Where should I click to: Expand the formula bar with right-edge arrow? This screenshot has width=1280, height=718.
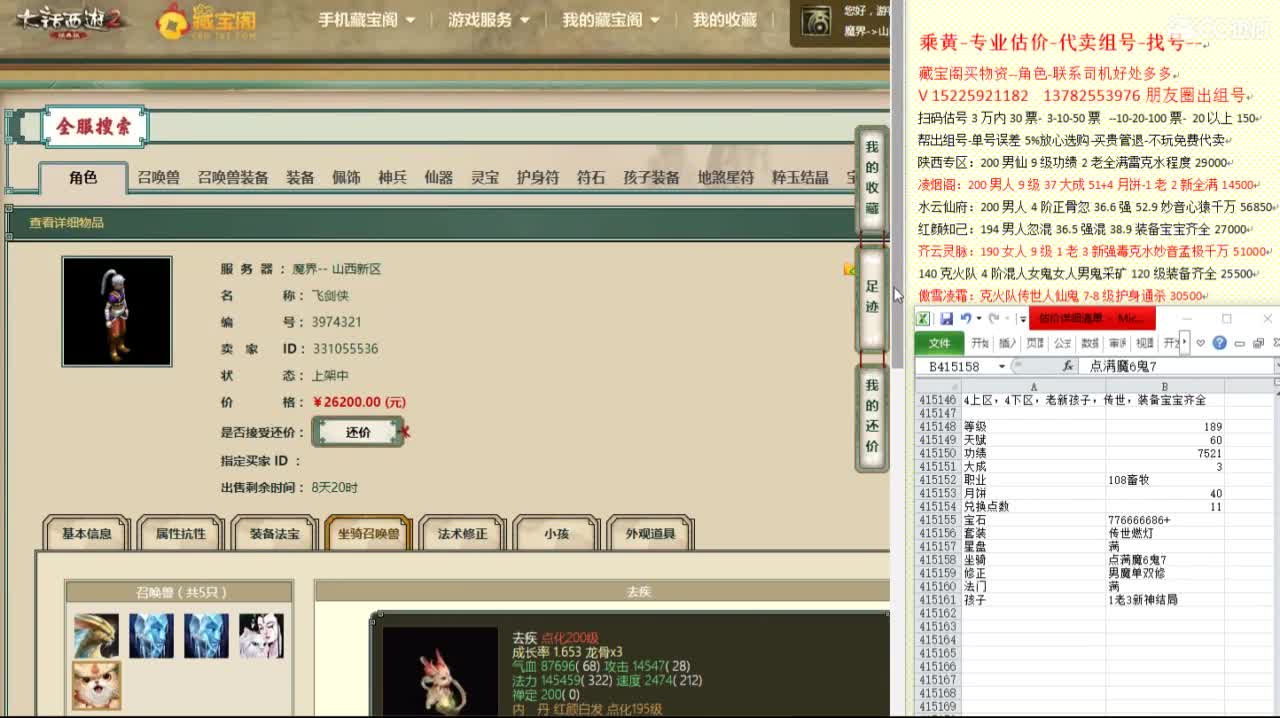[1275, 366]
